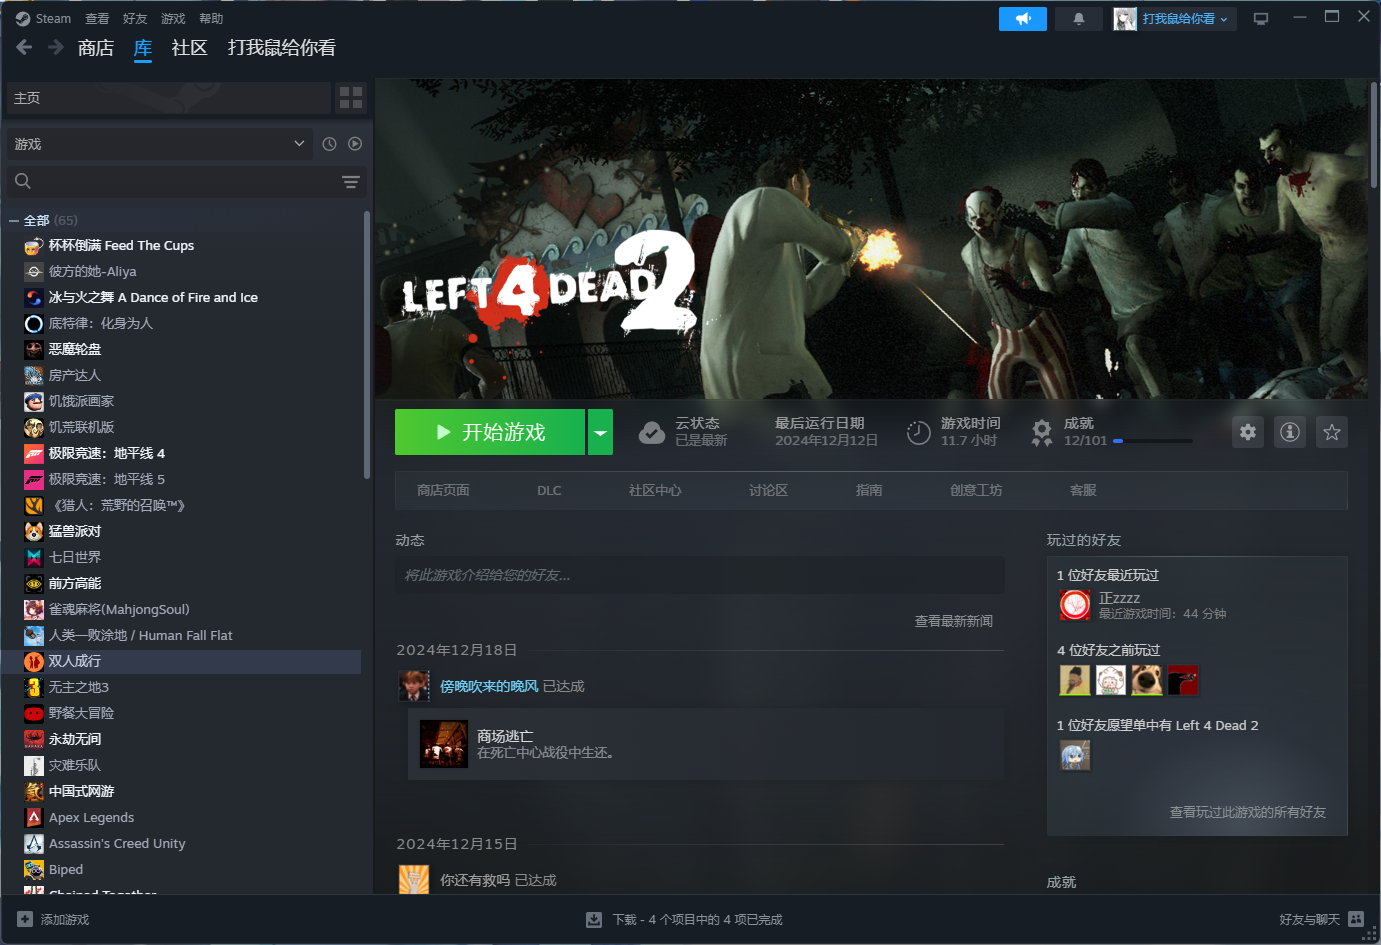The image size is (1381, 945).
Task: Click 查看最新新闻
Action: (x=954, y=621)
